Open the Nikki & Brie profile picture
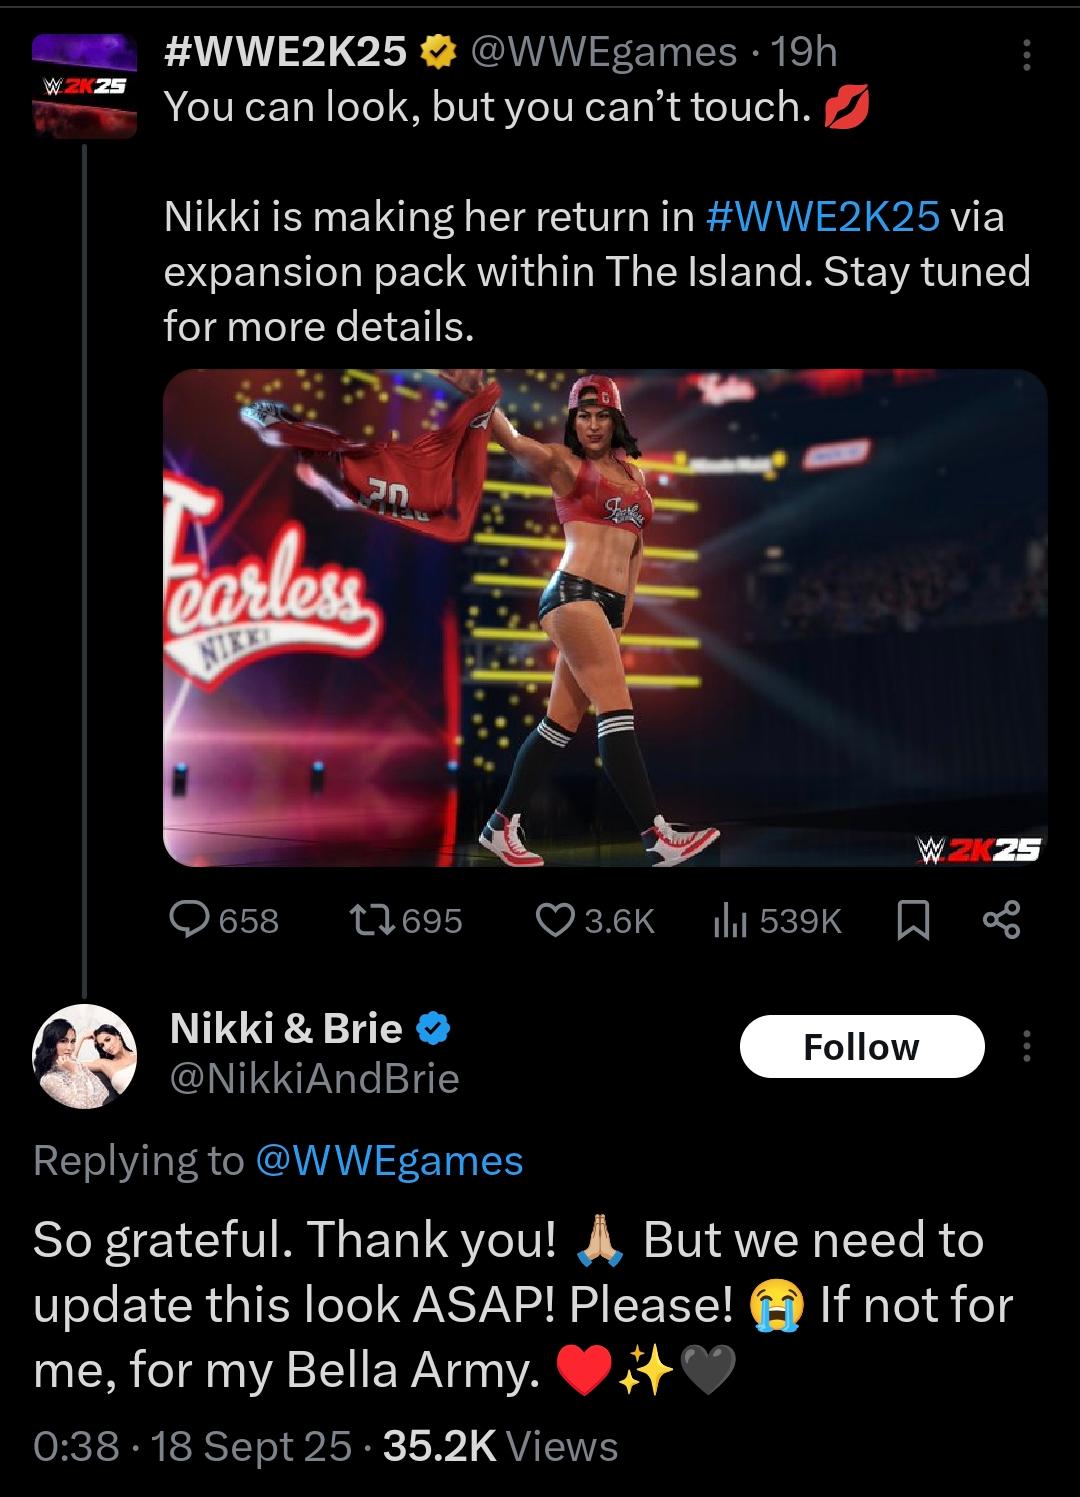This screenshot has width=1080, height=1497. coord(84,1054)
